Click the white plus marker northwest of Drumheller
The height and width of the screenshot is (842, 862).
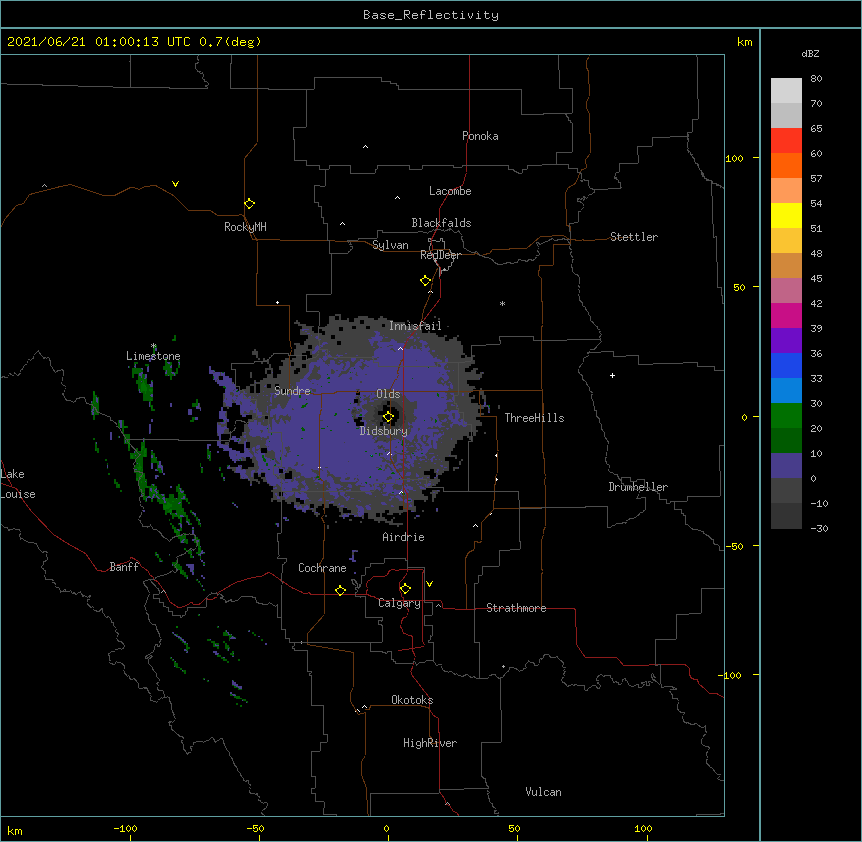point(612,375)
